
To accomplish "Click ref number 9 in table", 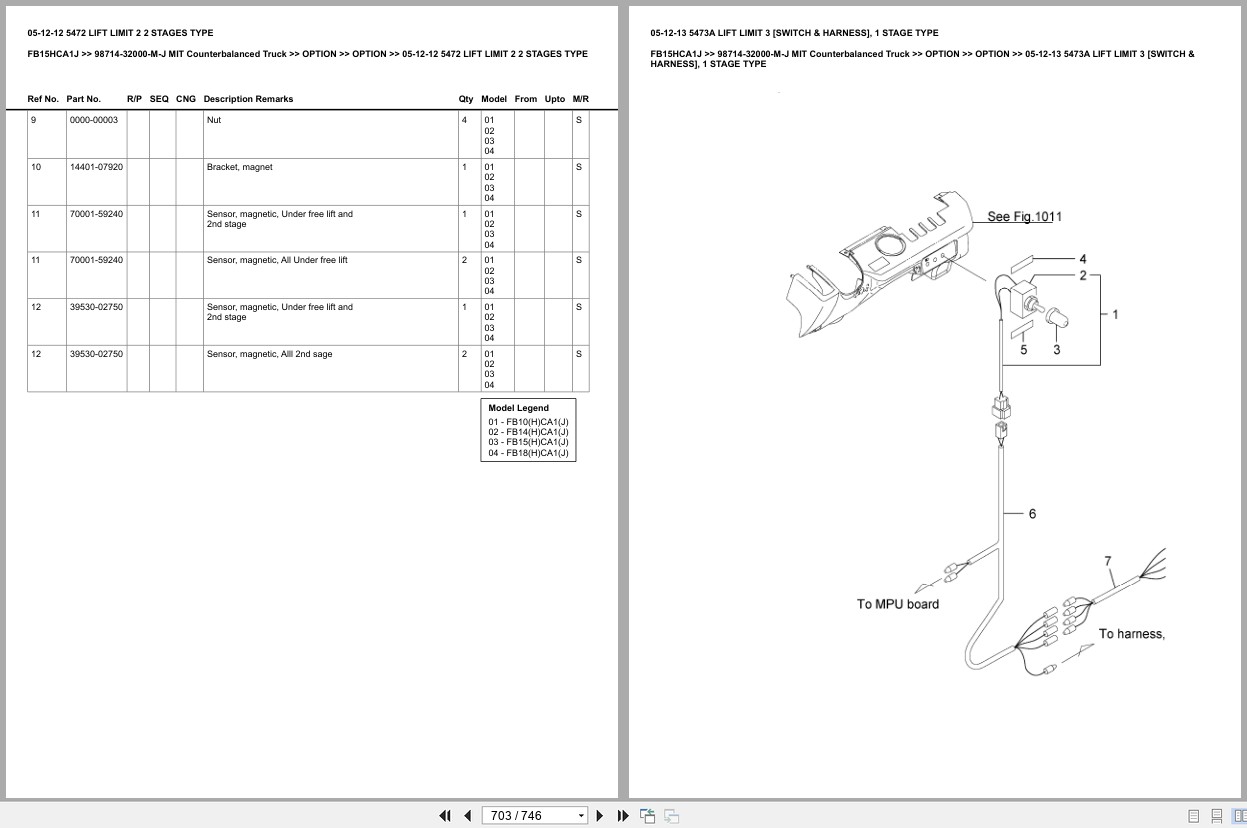I will click(33, 120).
